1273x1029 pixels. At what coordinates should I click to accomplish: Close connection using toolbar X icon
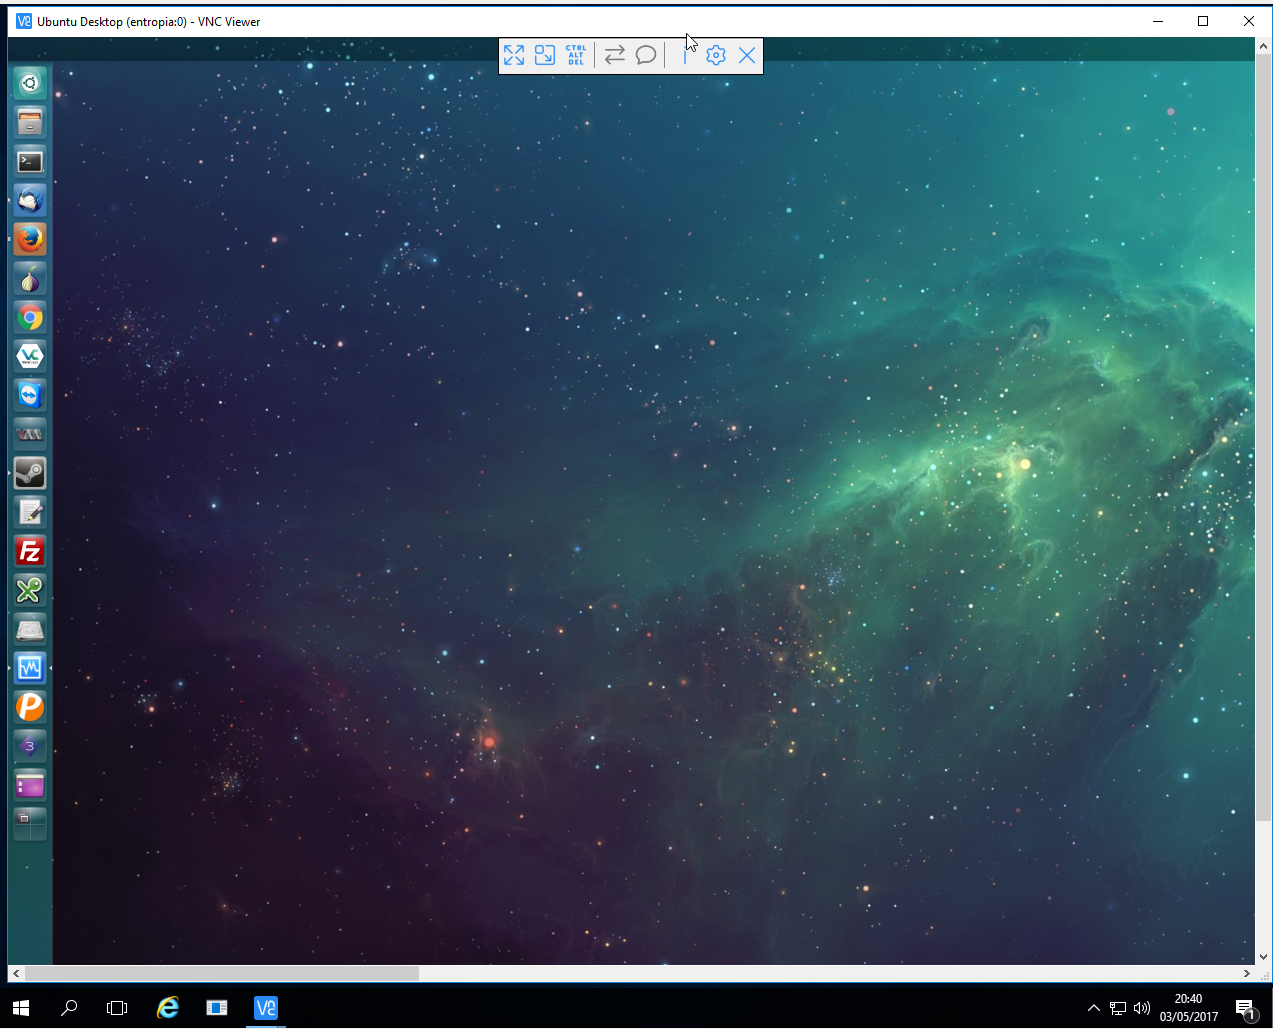[x=747, y=55]
